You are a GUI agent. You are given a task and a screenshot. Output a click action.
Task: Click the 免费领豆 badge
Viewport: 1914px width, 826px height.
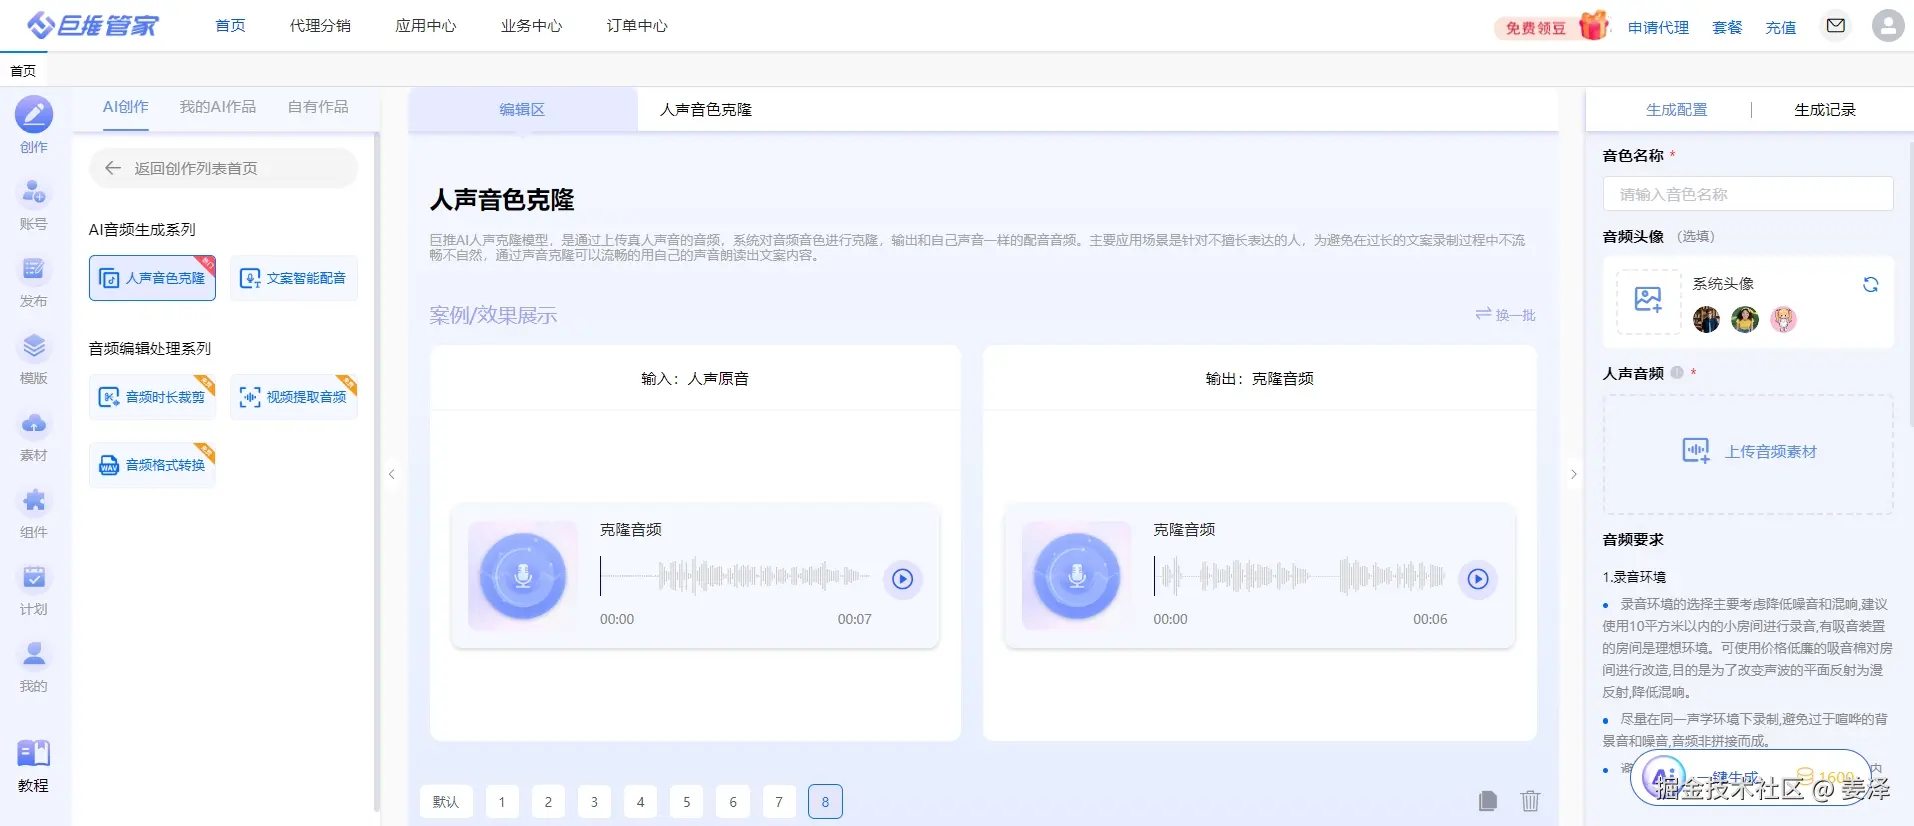(x=1536, y=28)
